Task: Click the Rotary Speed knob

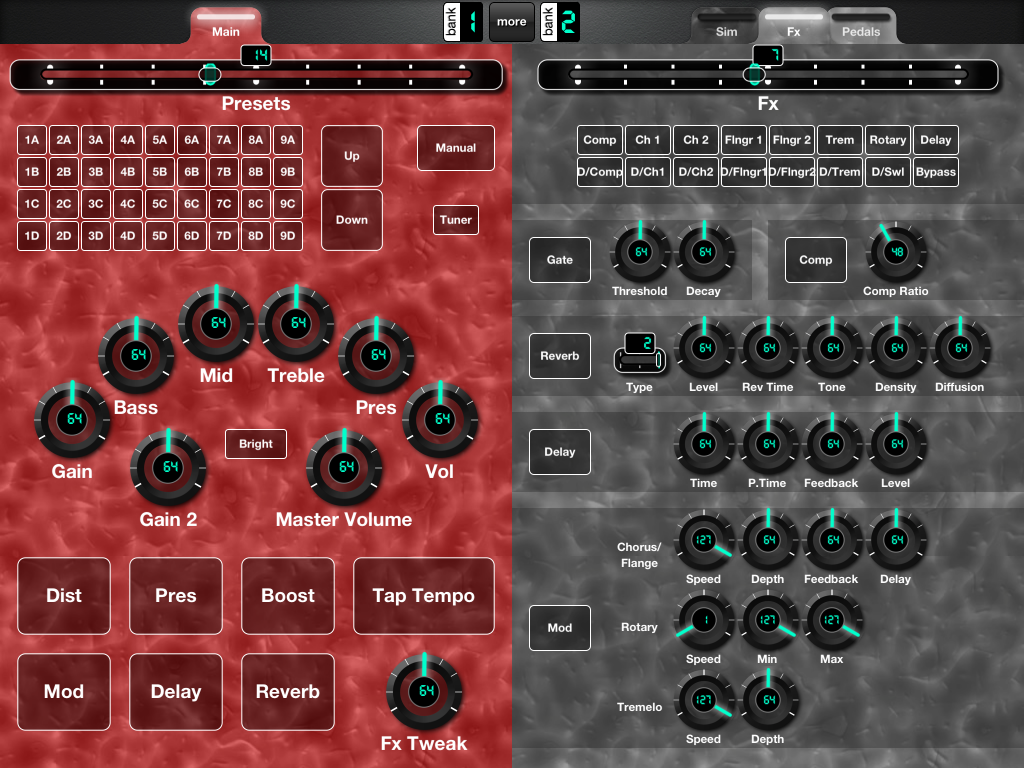Action: [x=704, y=620]
